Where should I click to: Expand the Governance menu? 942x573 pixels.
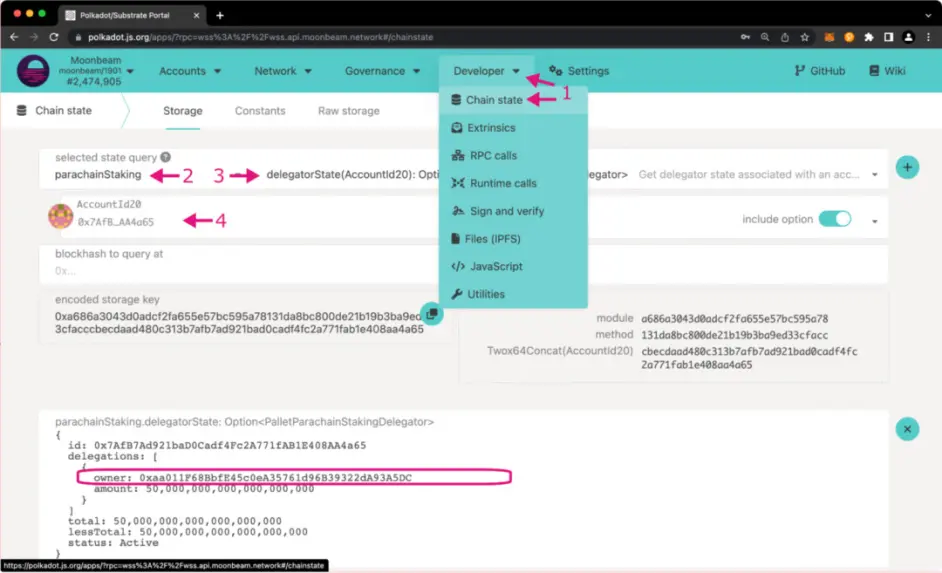pyautogui.click(x=382, y=71)
